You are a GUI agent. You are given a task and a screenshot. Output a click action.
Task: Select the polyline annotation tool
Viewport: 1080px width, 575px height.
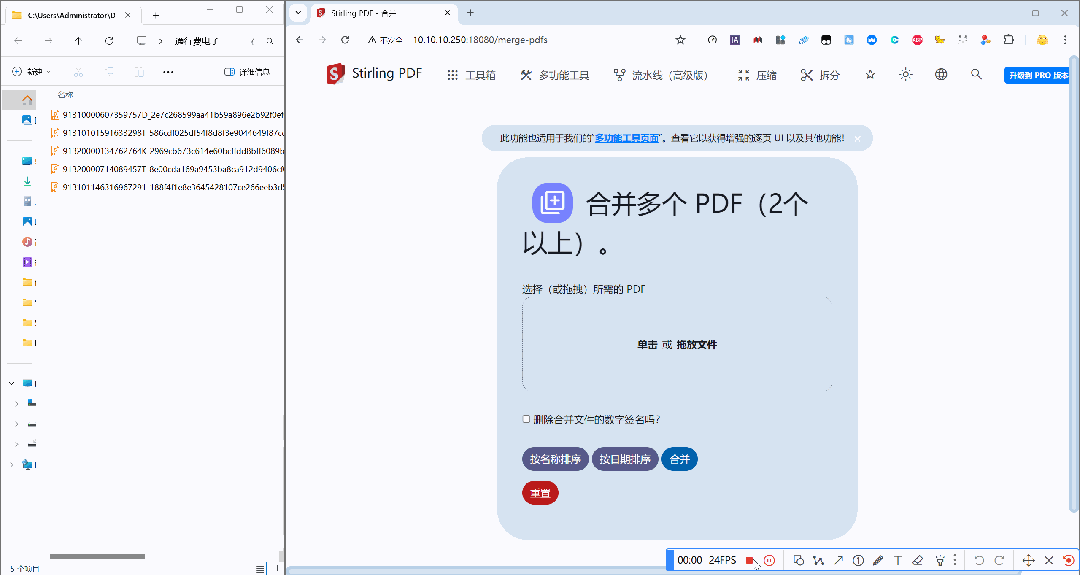(818, 561)
